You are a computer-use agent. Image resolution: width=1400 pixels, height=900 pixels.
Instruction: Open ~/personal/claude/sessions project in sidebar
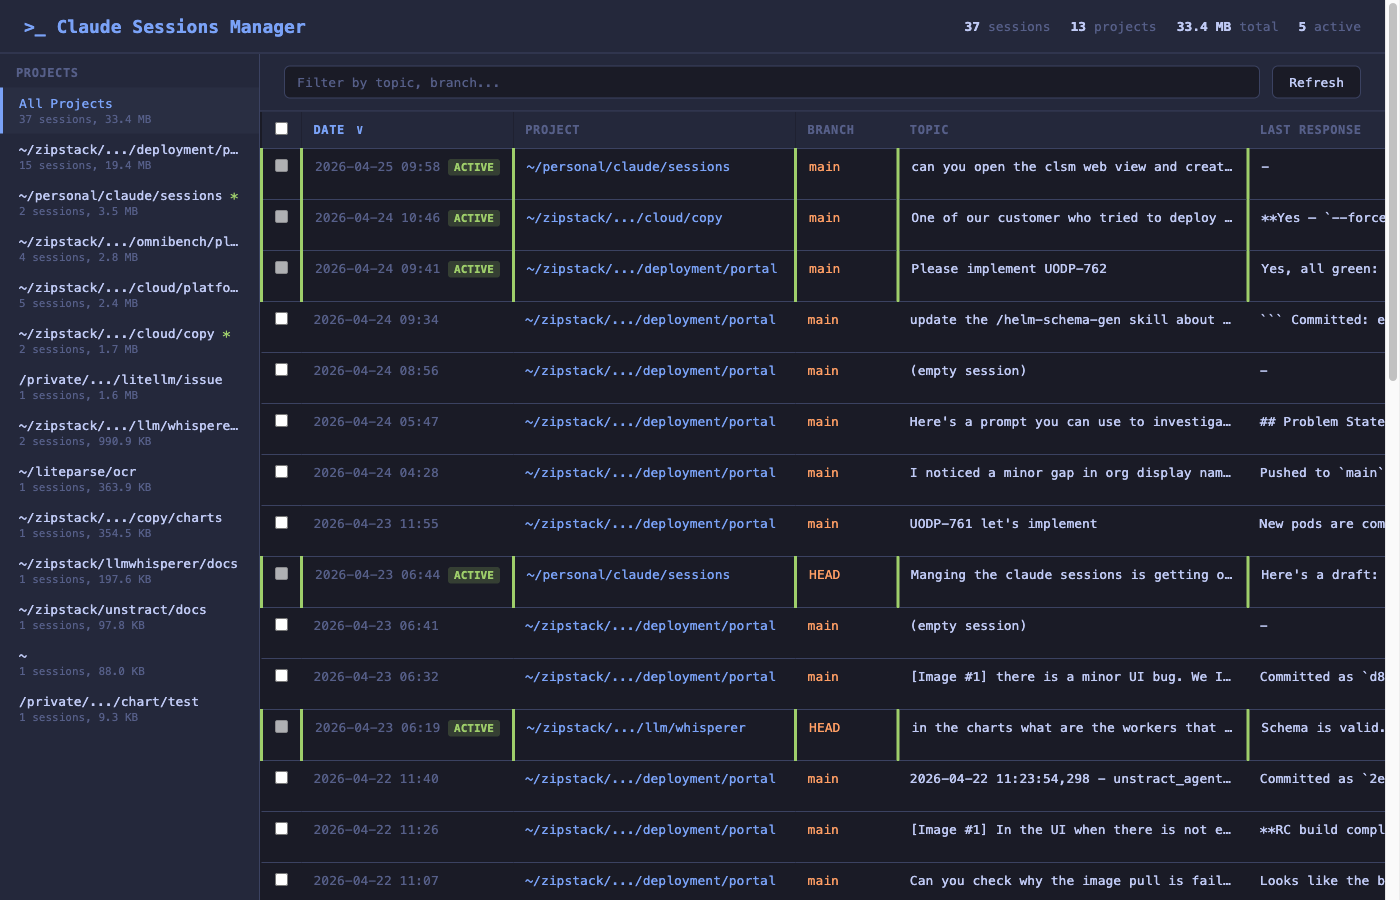click(x=120, y=196)
